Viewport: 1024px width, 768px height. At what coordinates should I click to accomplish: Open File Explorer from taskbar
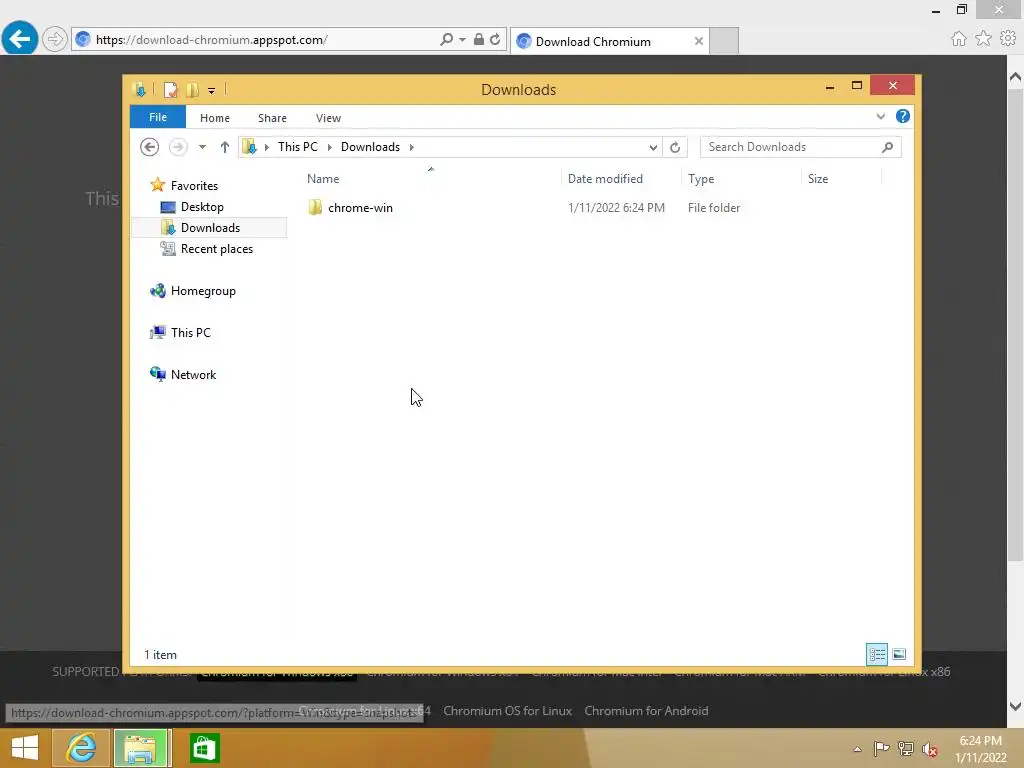pos(140,748)
